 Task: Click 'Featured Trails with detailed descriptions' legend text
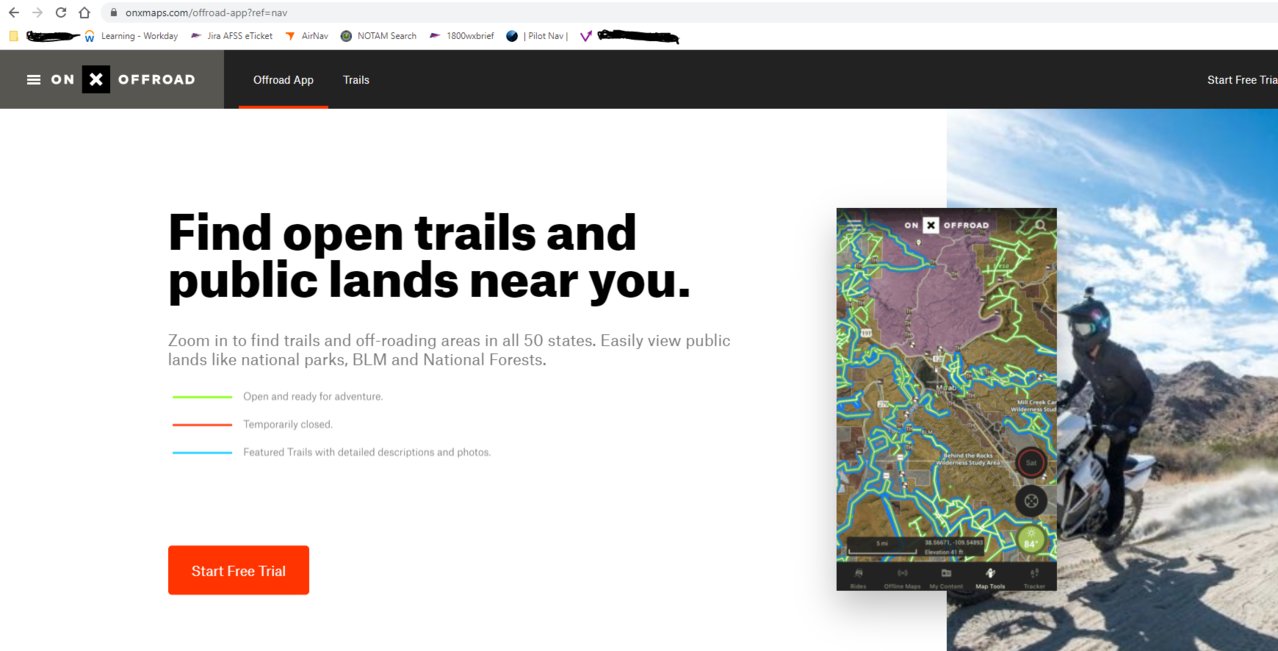tap(367, 453)
